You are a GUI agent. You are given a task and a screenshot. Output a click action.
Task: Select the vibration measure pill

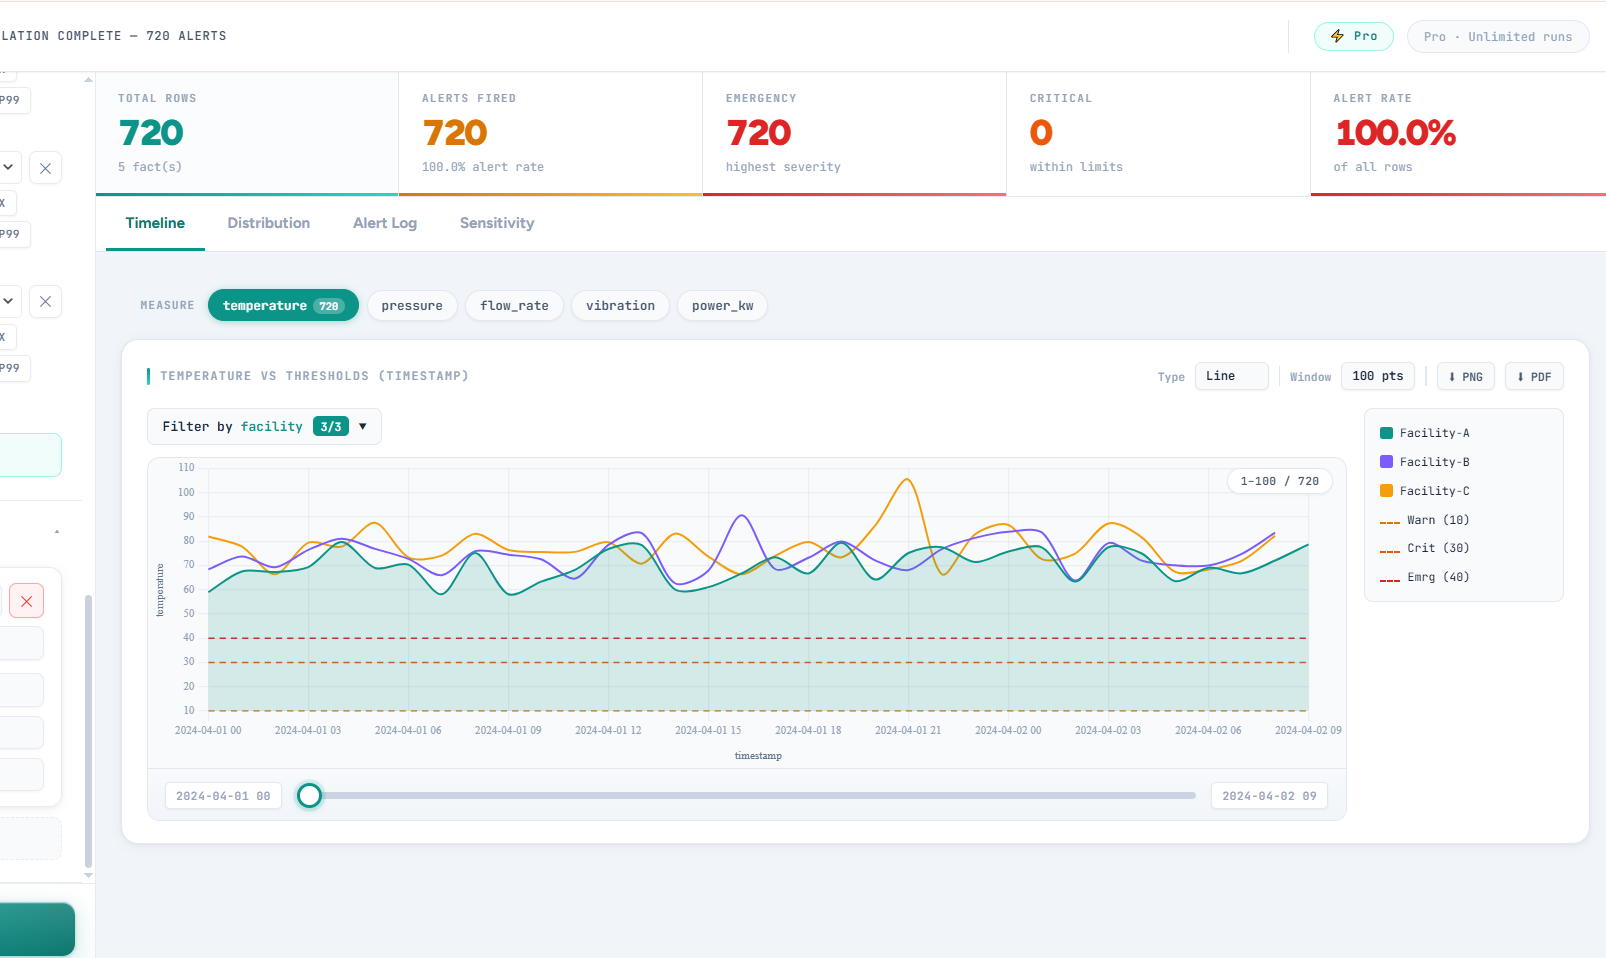point(620,305)
